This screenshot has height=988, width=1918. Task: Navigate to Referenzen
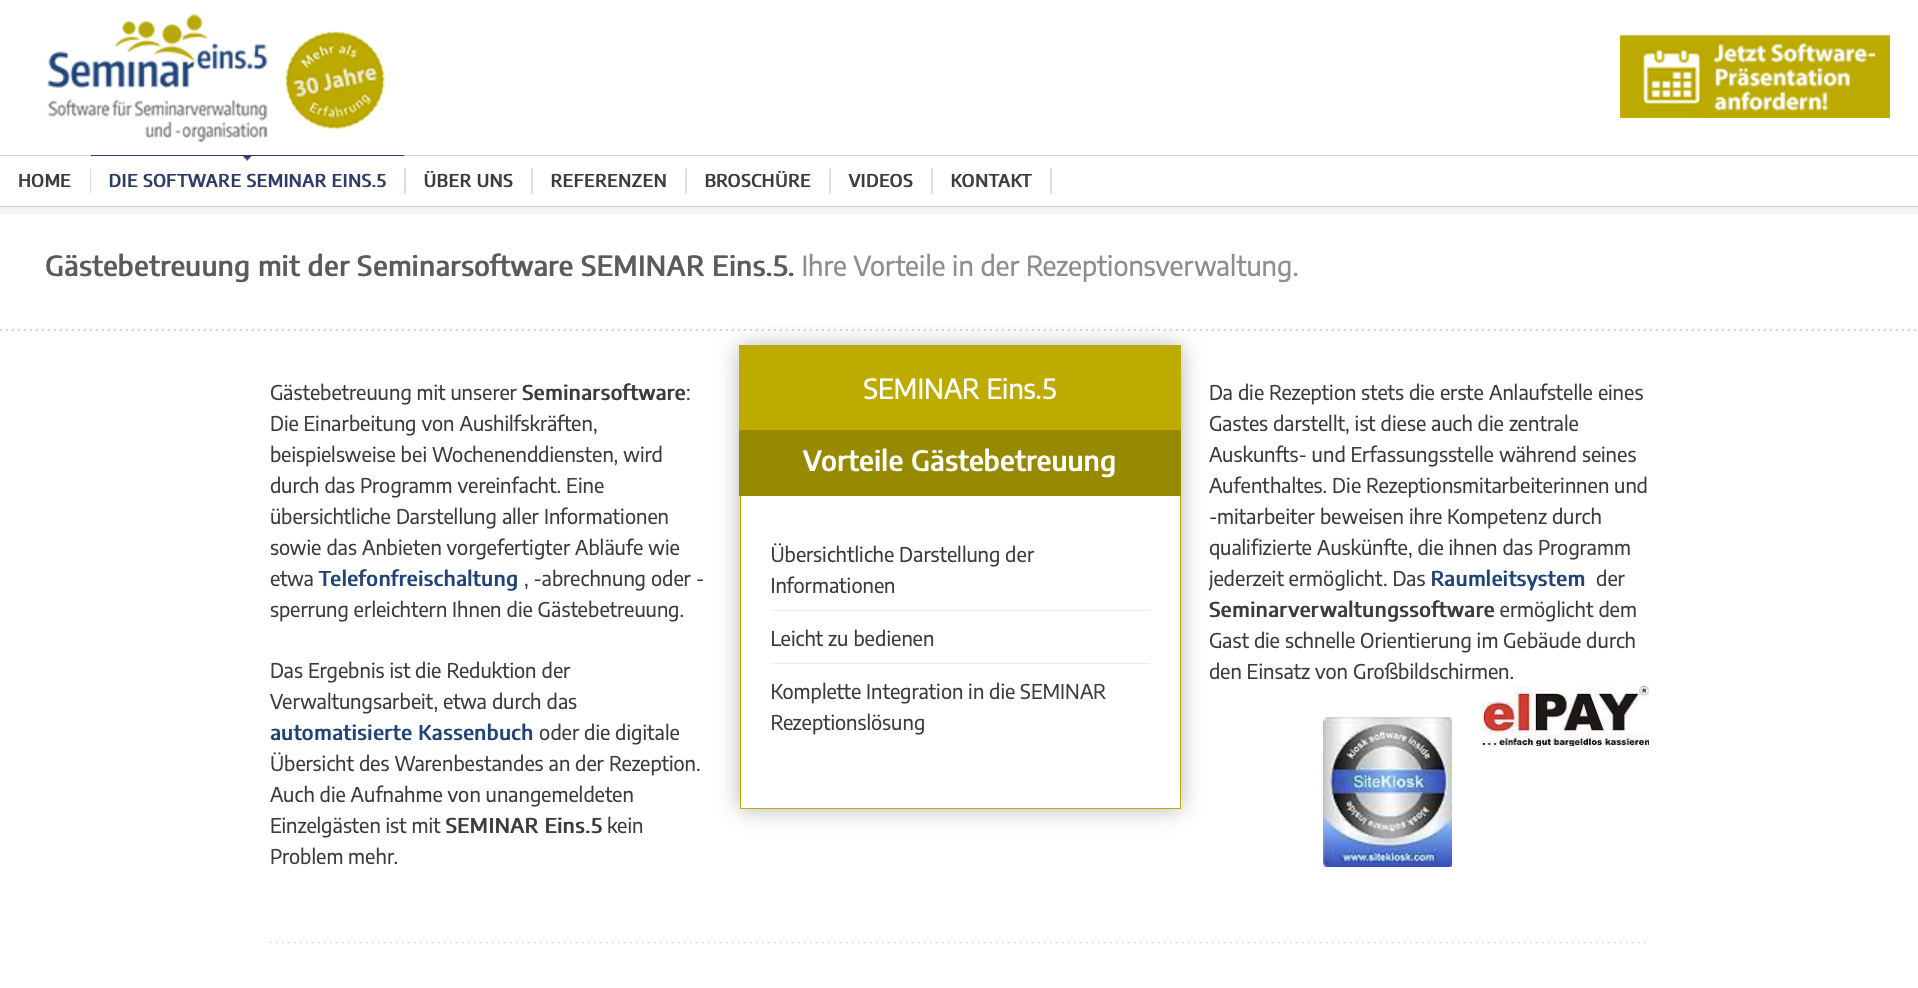click(608, 181)
